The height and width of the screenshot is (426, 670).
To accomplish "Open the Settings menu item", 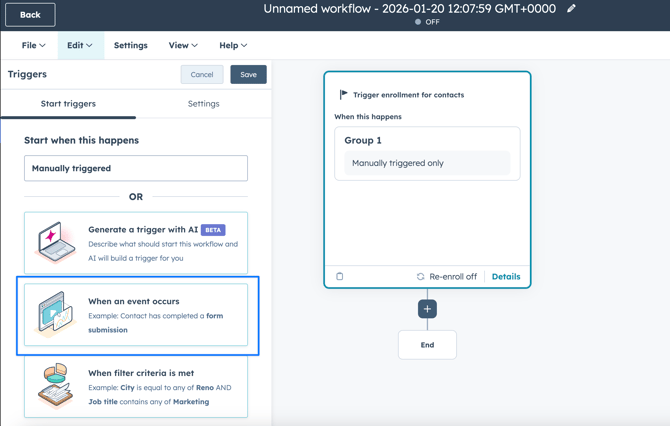I will coord(130,45).
